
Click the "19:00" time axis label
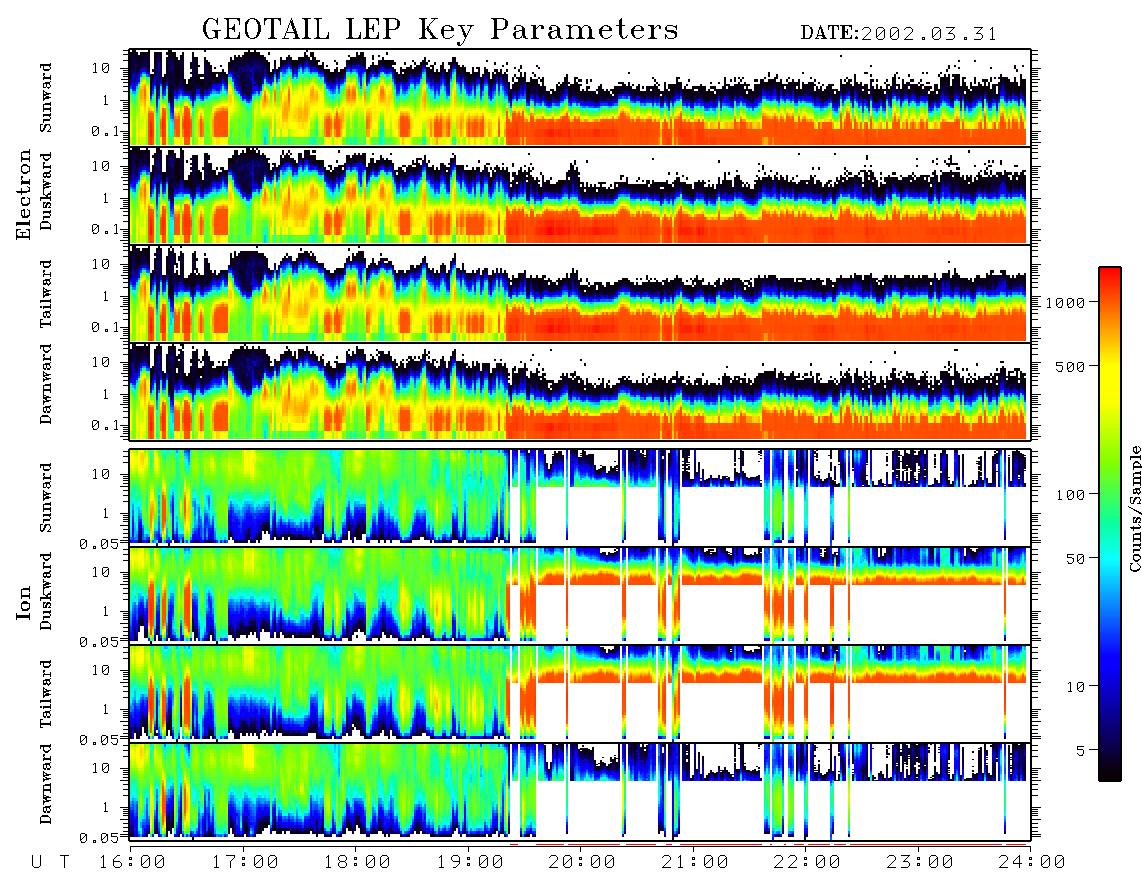point(470,863)
